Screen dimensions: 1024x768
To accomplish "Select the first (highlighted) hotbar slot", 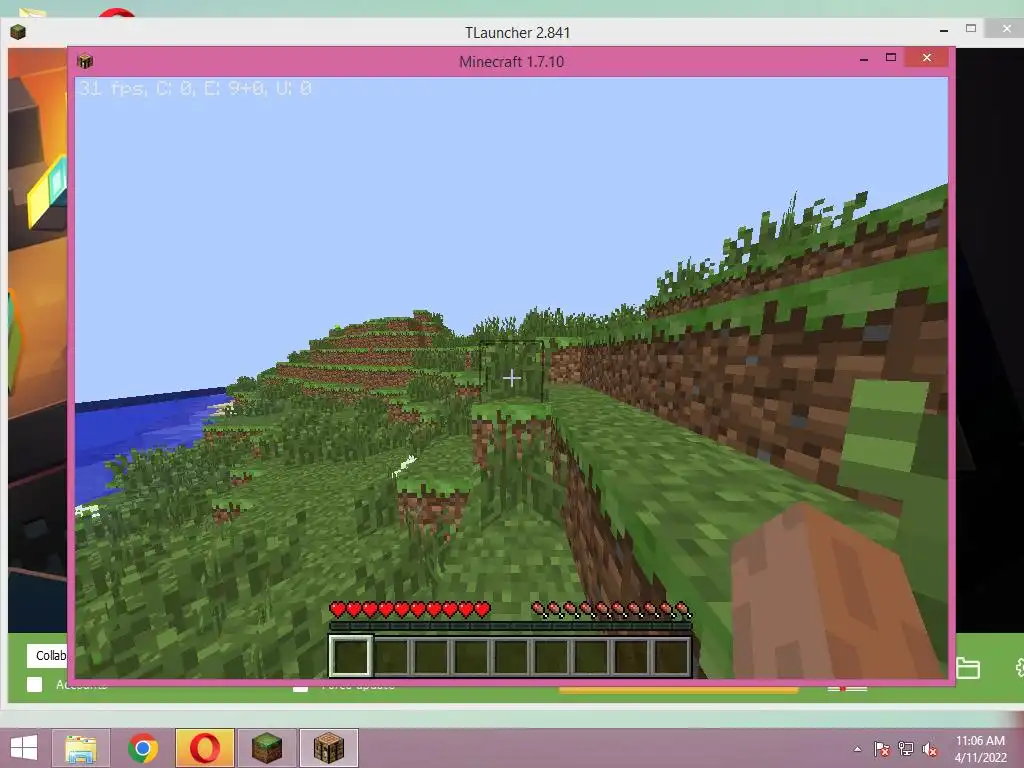I will (351, 656).
